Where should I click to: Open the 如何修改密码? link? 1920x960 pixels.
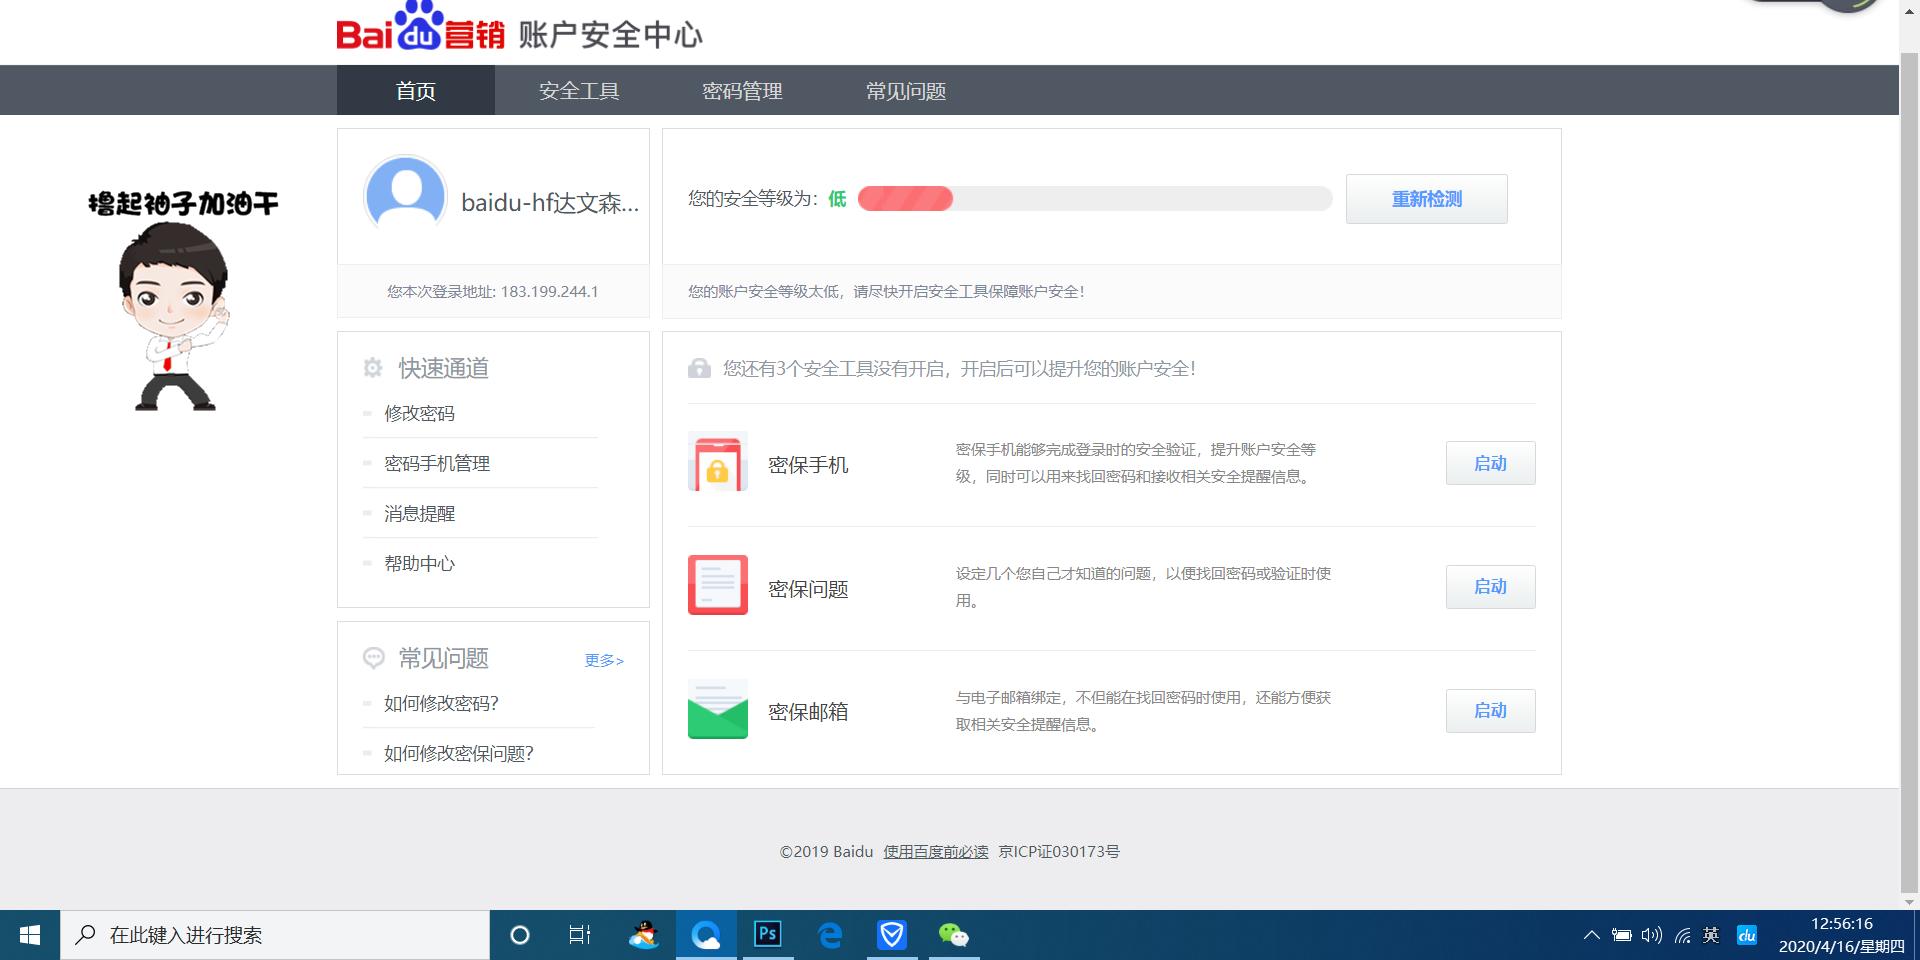pos(441,703)
